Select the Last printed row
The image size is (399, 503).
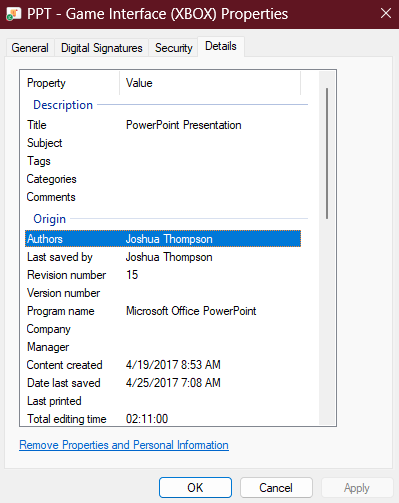tap(163, 401)
